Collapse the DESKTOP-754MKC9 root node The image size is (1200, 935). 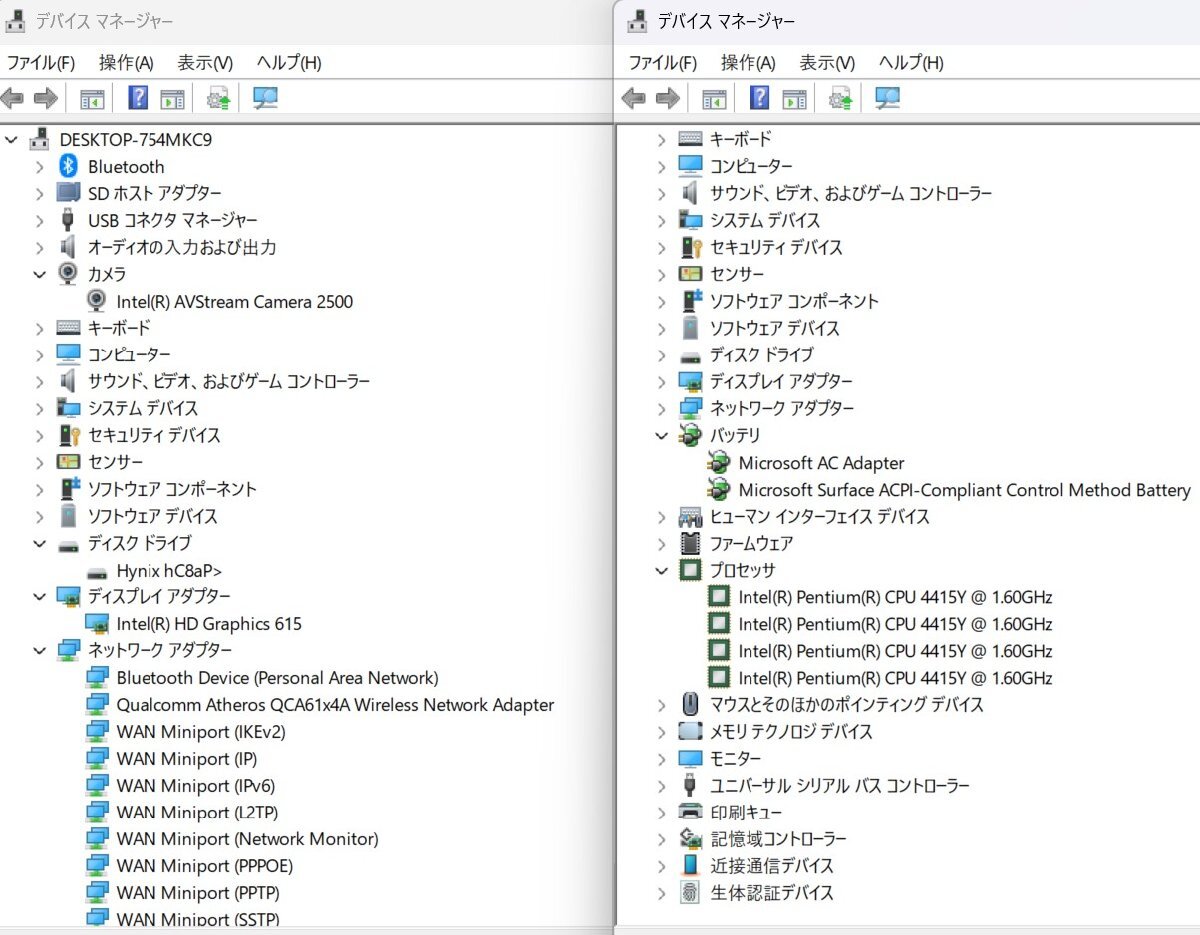click(x=11, y=139)
